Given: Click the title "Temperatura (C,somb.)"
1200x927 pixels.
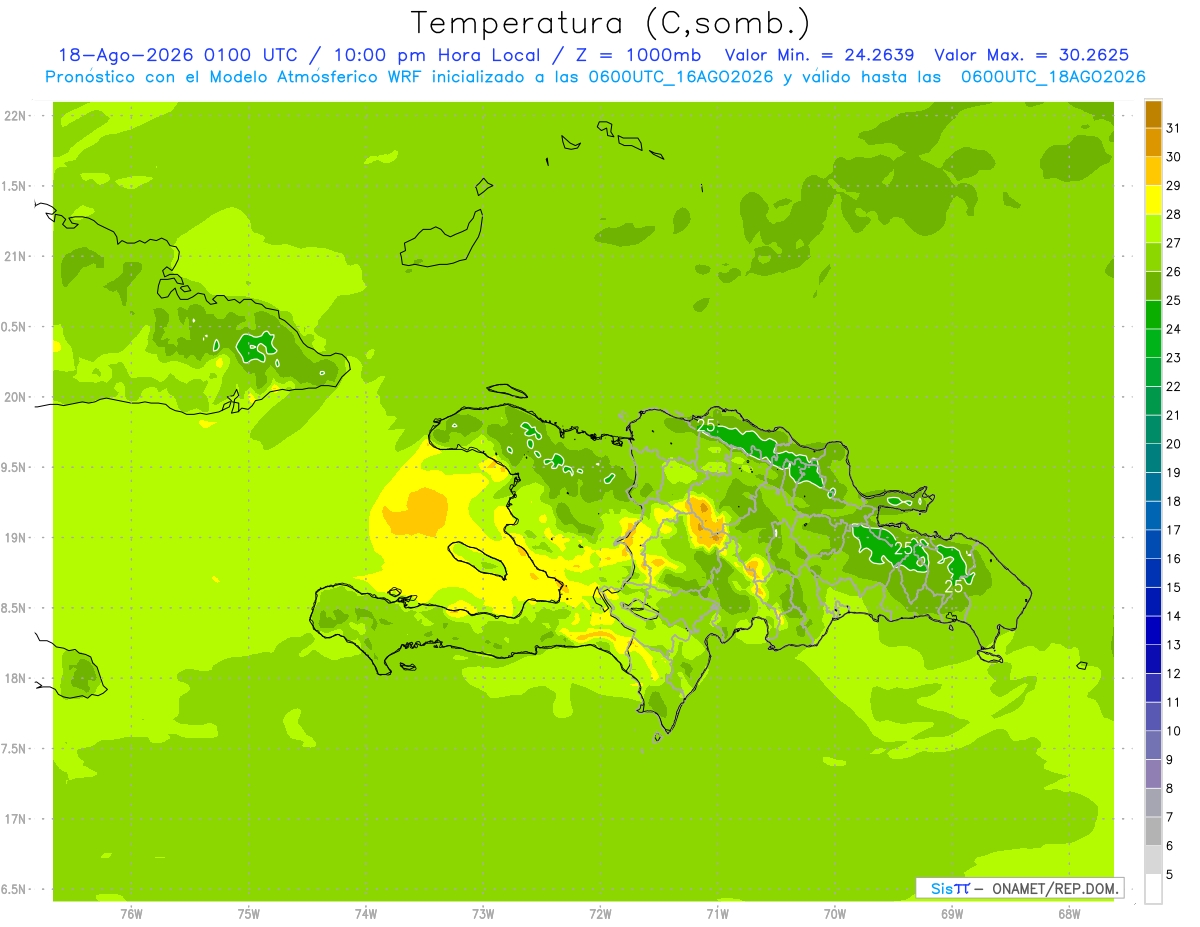Looking at the screenshot, I should tap(611, 24).
